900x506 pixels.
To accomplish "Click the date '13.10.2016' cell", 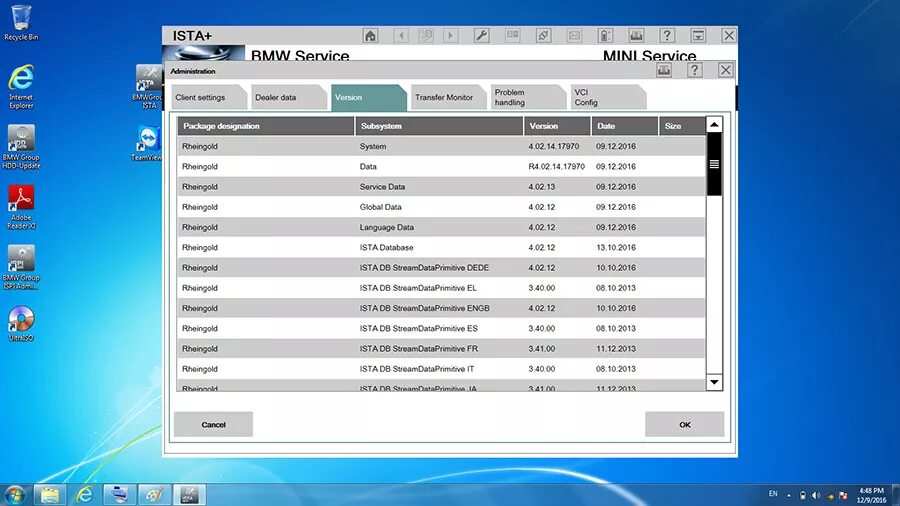I will 616,247.
